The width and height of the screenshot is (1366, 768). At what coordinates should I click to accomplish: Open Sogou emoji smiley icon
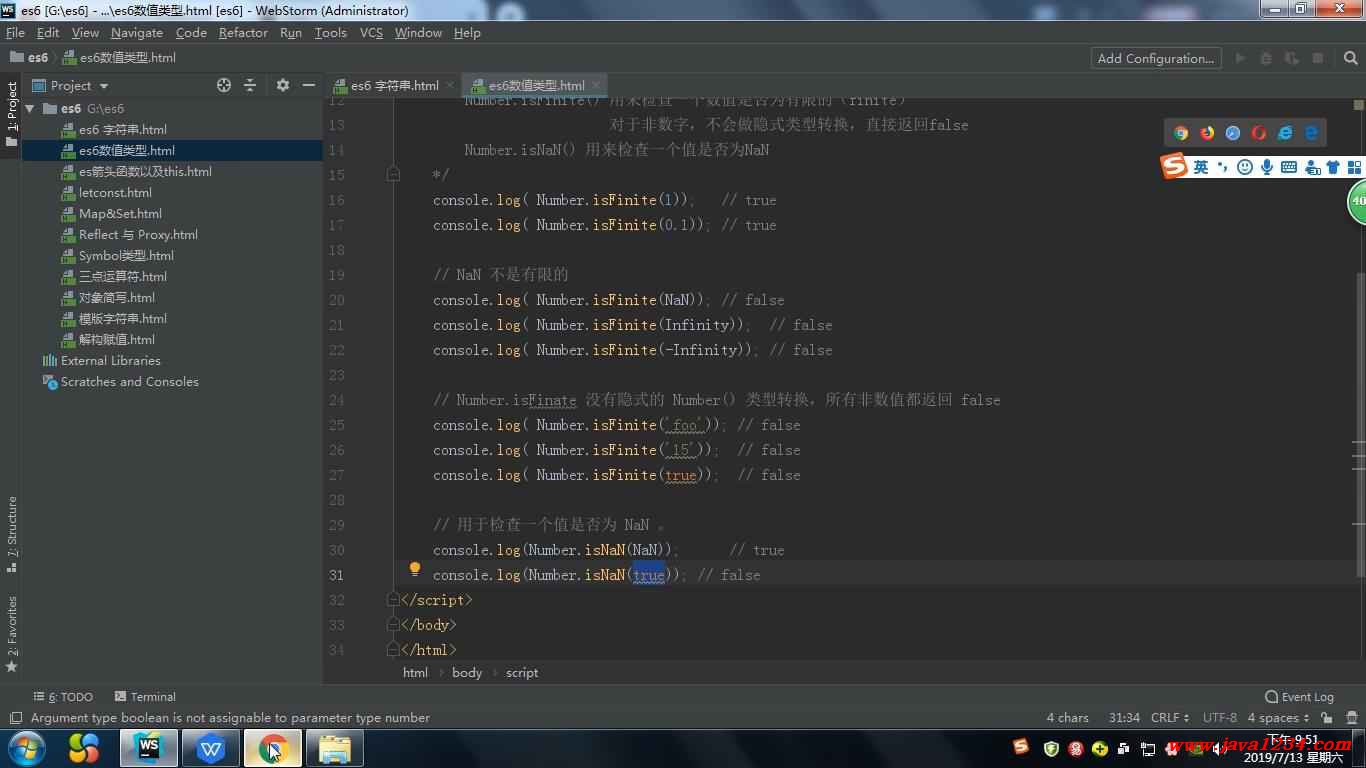coord(1245,167)
